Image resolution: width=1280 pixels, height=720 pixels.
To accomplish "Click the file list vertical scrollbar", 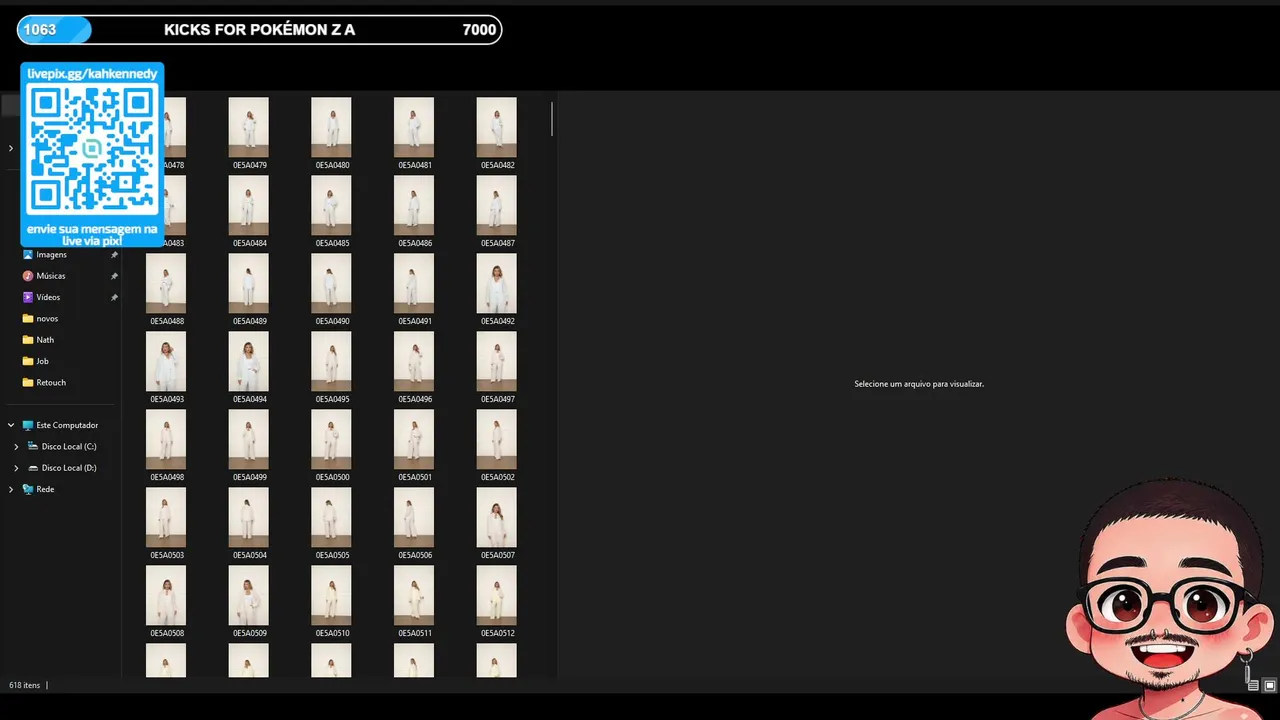I will (x=551, y=119).
